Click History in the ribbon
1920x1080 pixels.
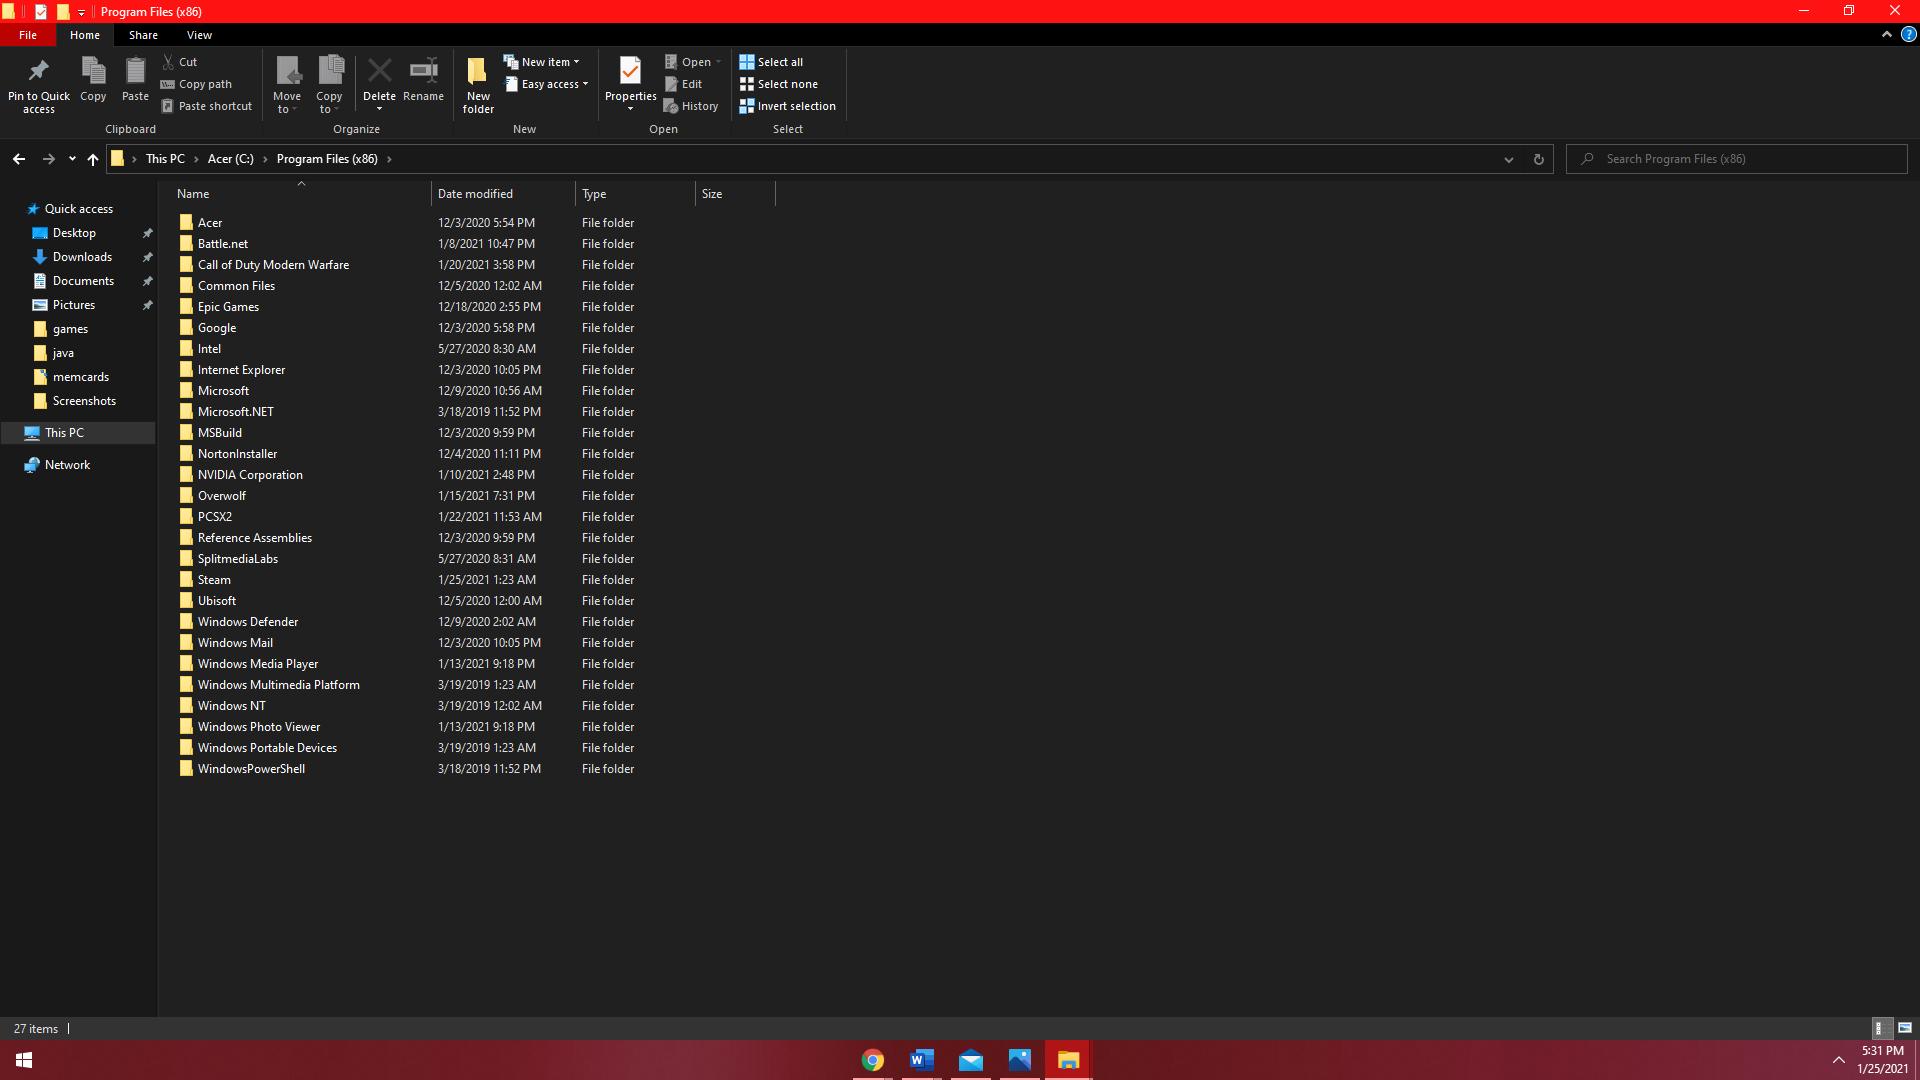(x=691, y=106)
